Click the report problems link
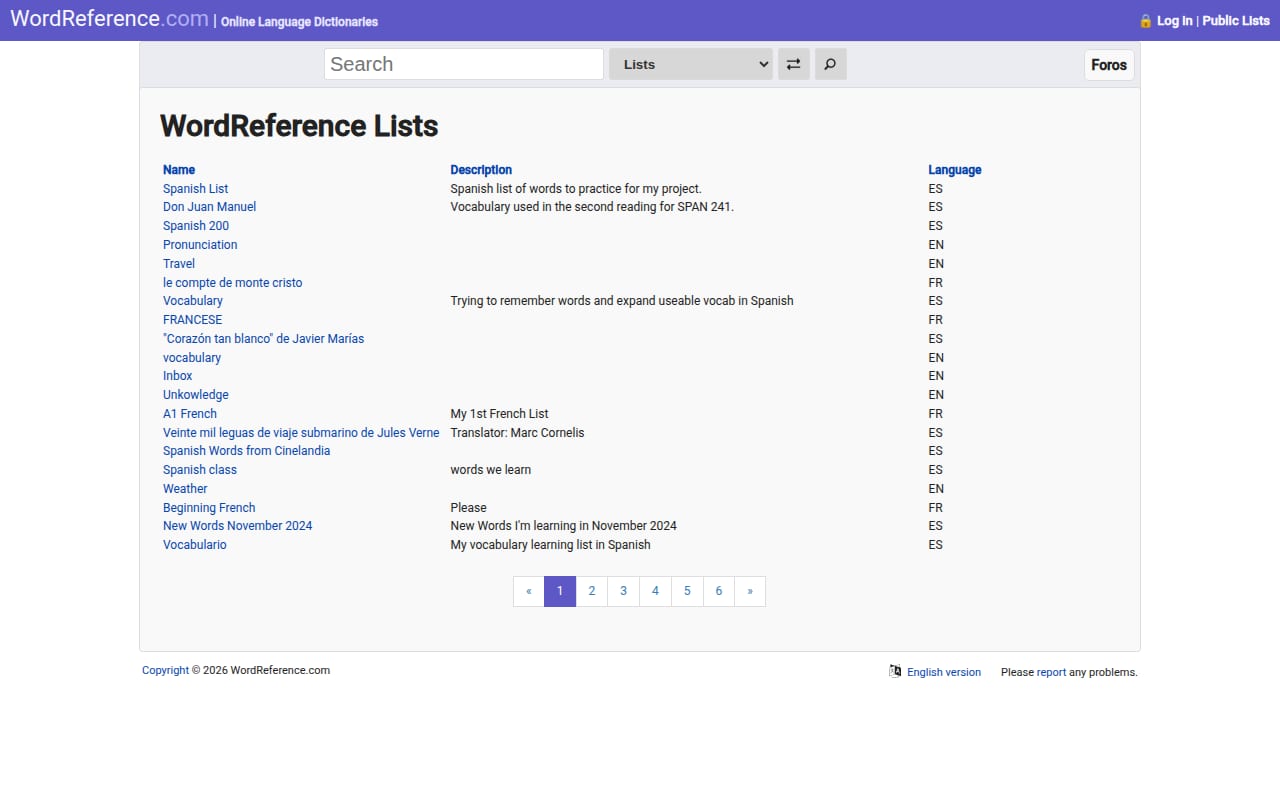 [x=1051, y=672]
